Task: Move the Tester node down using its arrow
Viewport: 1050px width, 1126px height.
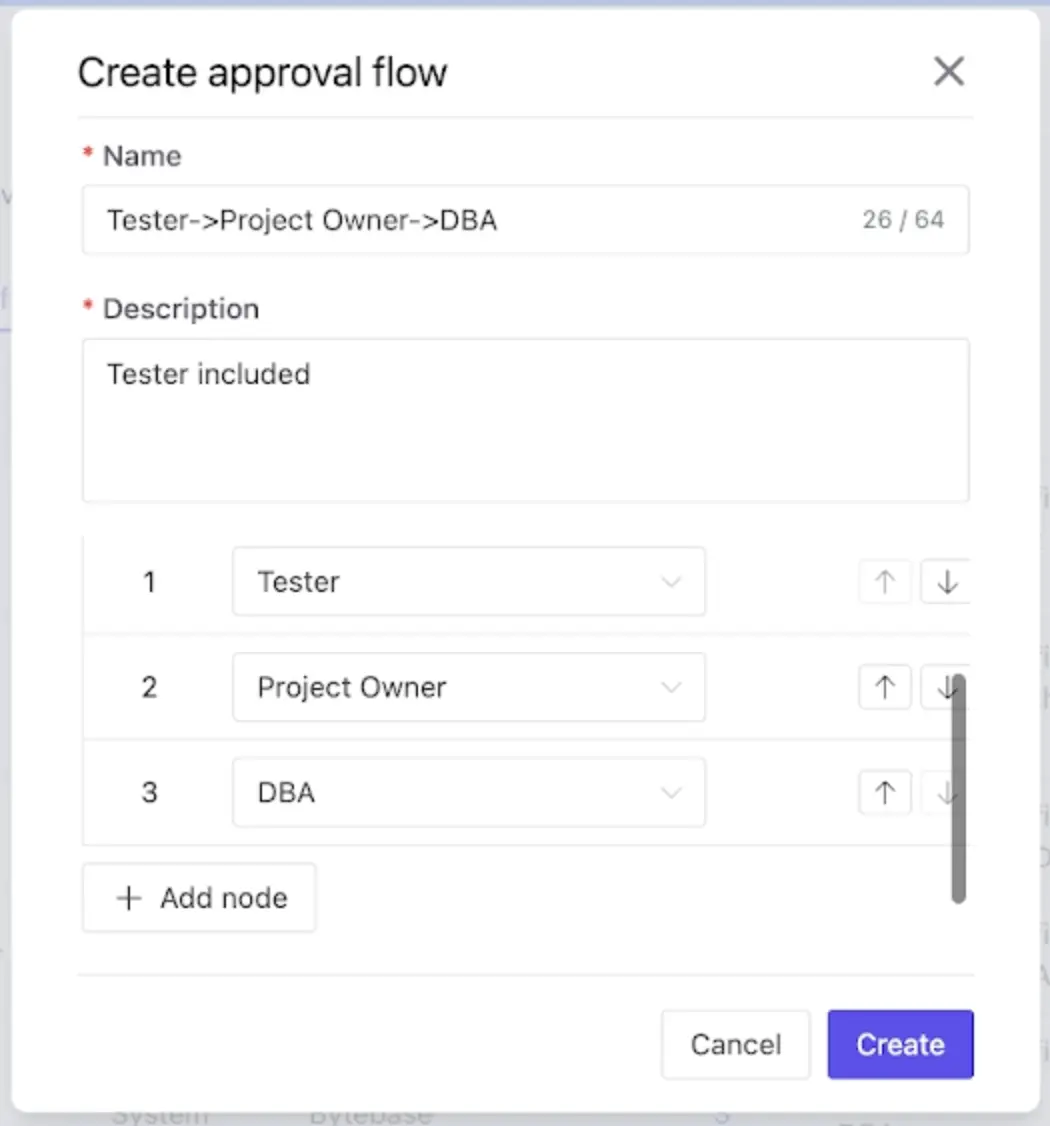Action: pyautogui.click(x=944, y=581)
